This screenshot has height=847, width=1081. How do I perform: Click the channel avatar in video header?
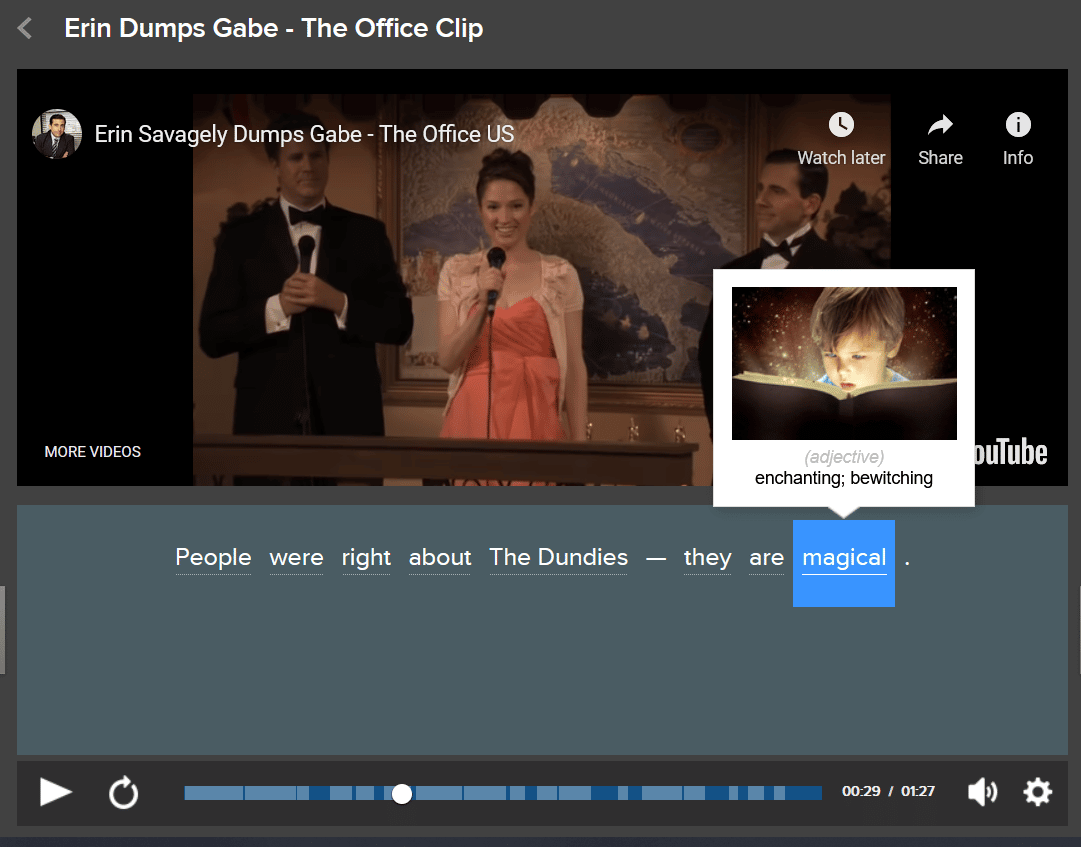coord(56,134)
